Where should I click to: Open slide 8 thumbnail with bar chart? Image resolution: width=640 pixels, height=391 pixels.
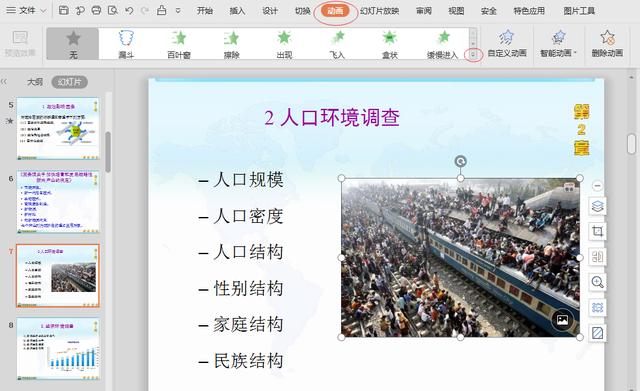click(x=58, y=349)
